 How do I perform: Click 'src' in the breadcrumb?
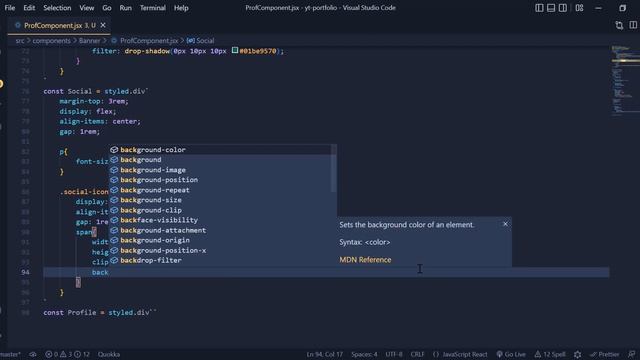(x=20, y=40)
